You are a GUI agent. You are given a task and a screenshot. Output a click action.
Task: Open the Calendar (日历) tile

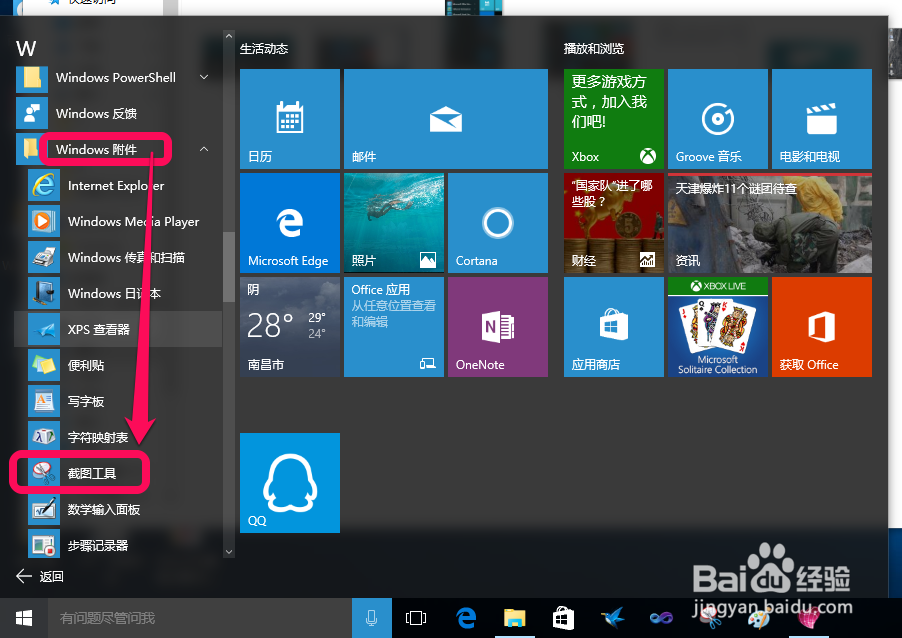click(289, 119)
